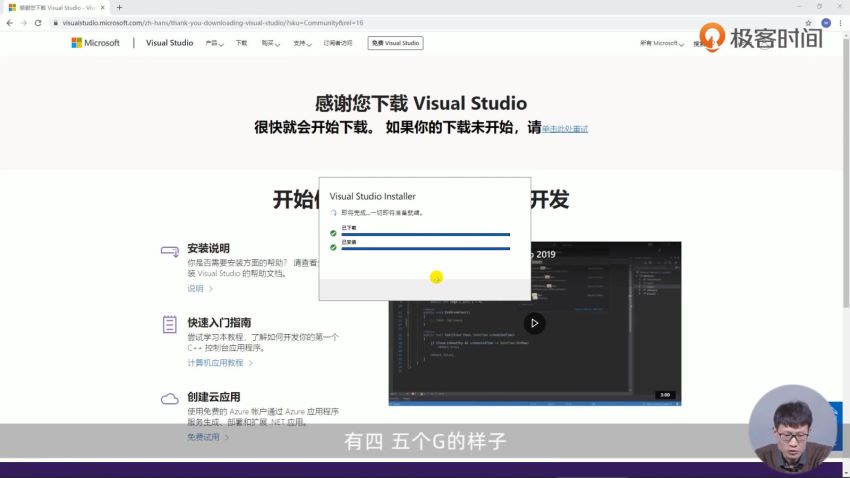Image resolution: width=850 pixels, height=478 pixels.
Task: Play the Visual Studio 2019 video
Action: click(x=535, y=323)
